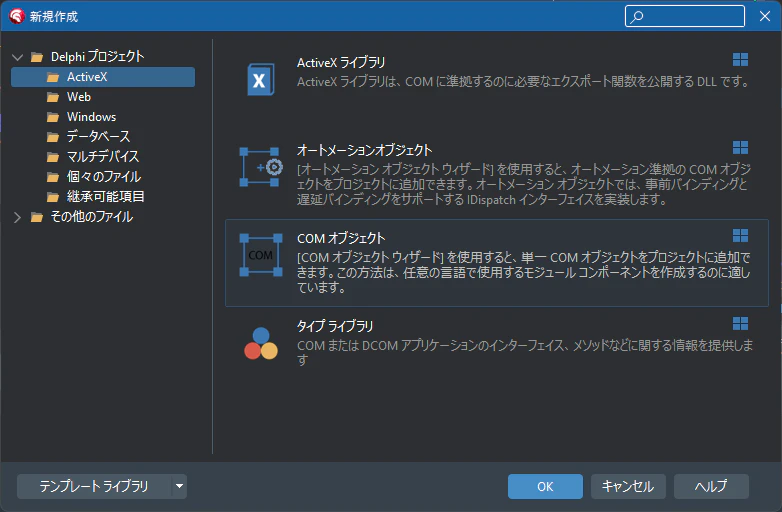Click the 個々のファイル folder icon
Viewport: 782px width, 512px height.
pos(53,177)
